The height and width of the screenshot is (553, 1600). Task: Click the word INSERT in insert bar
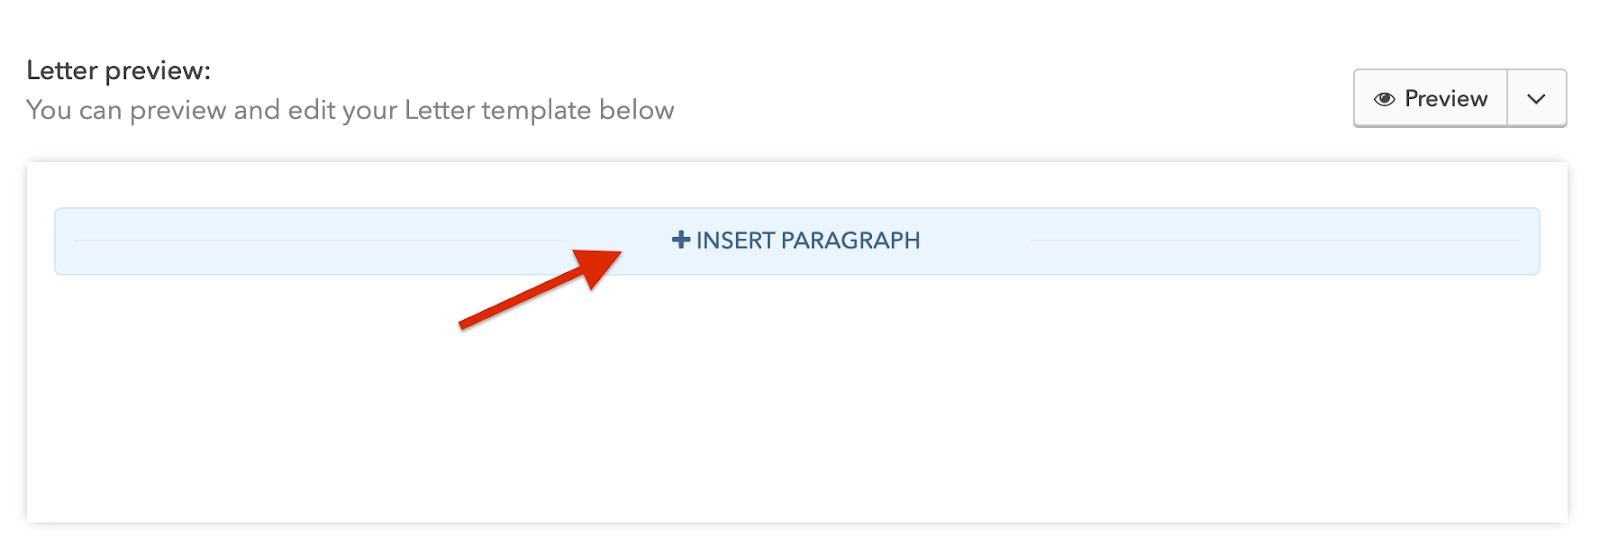[735, 241]
